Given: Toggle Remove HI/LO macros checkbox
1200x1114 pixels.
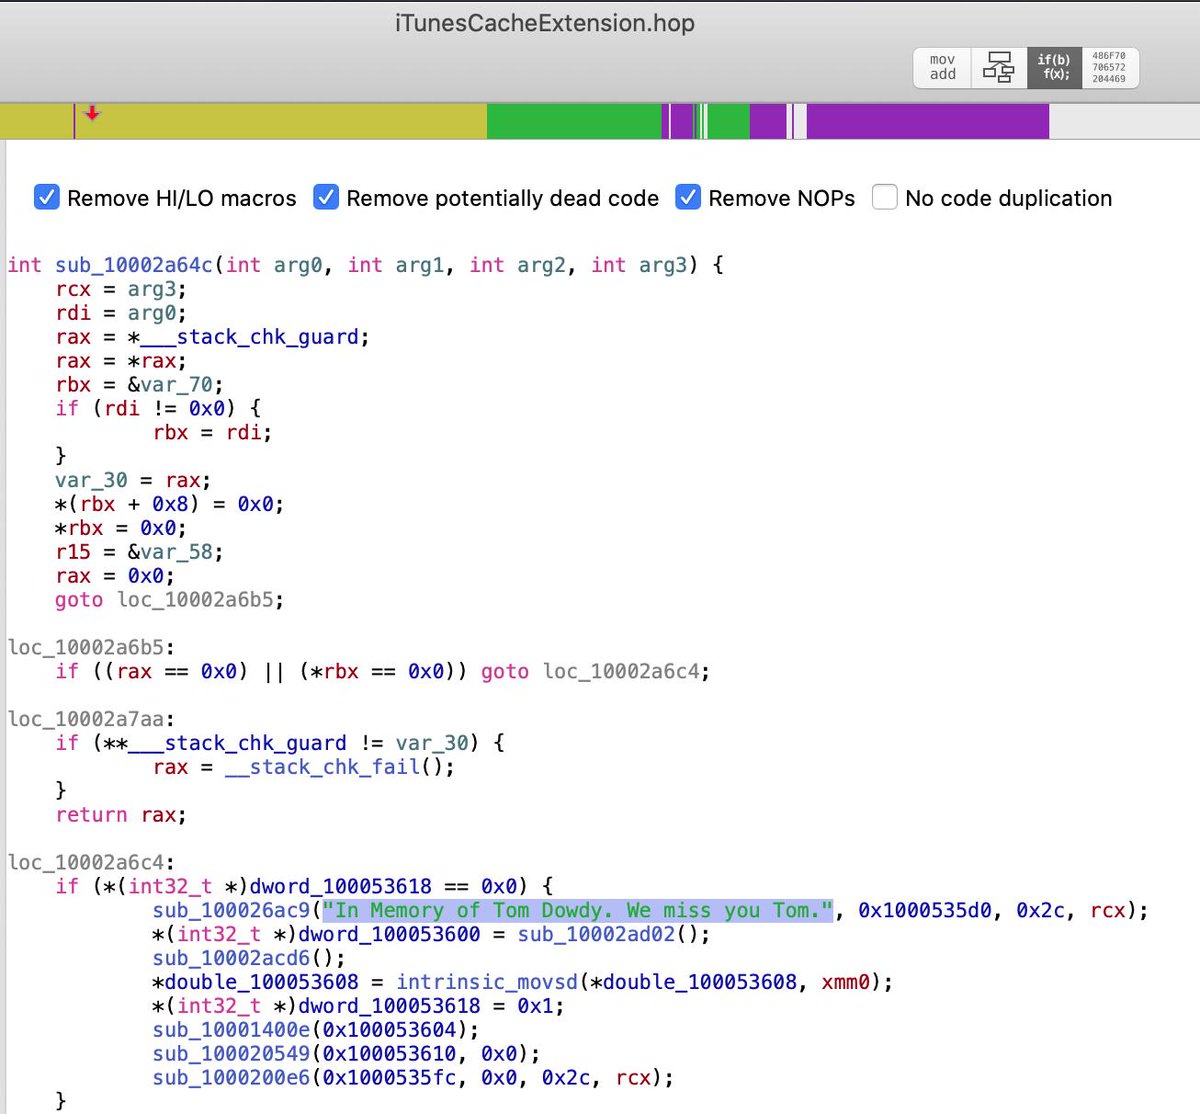Looking at the screenshot, I should pyautogui.click(x=47, y=197).
